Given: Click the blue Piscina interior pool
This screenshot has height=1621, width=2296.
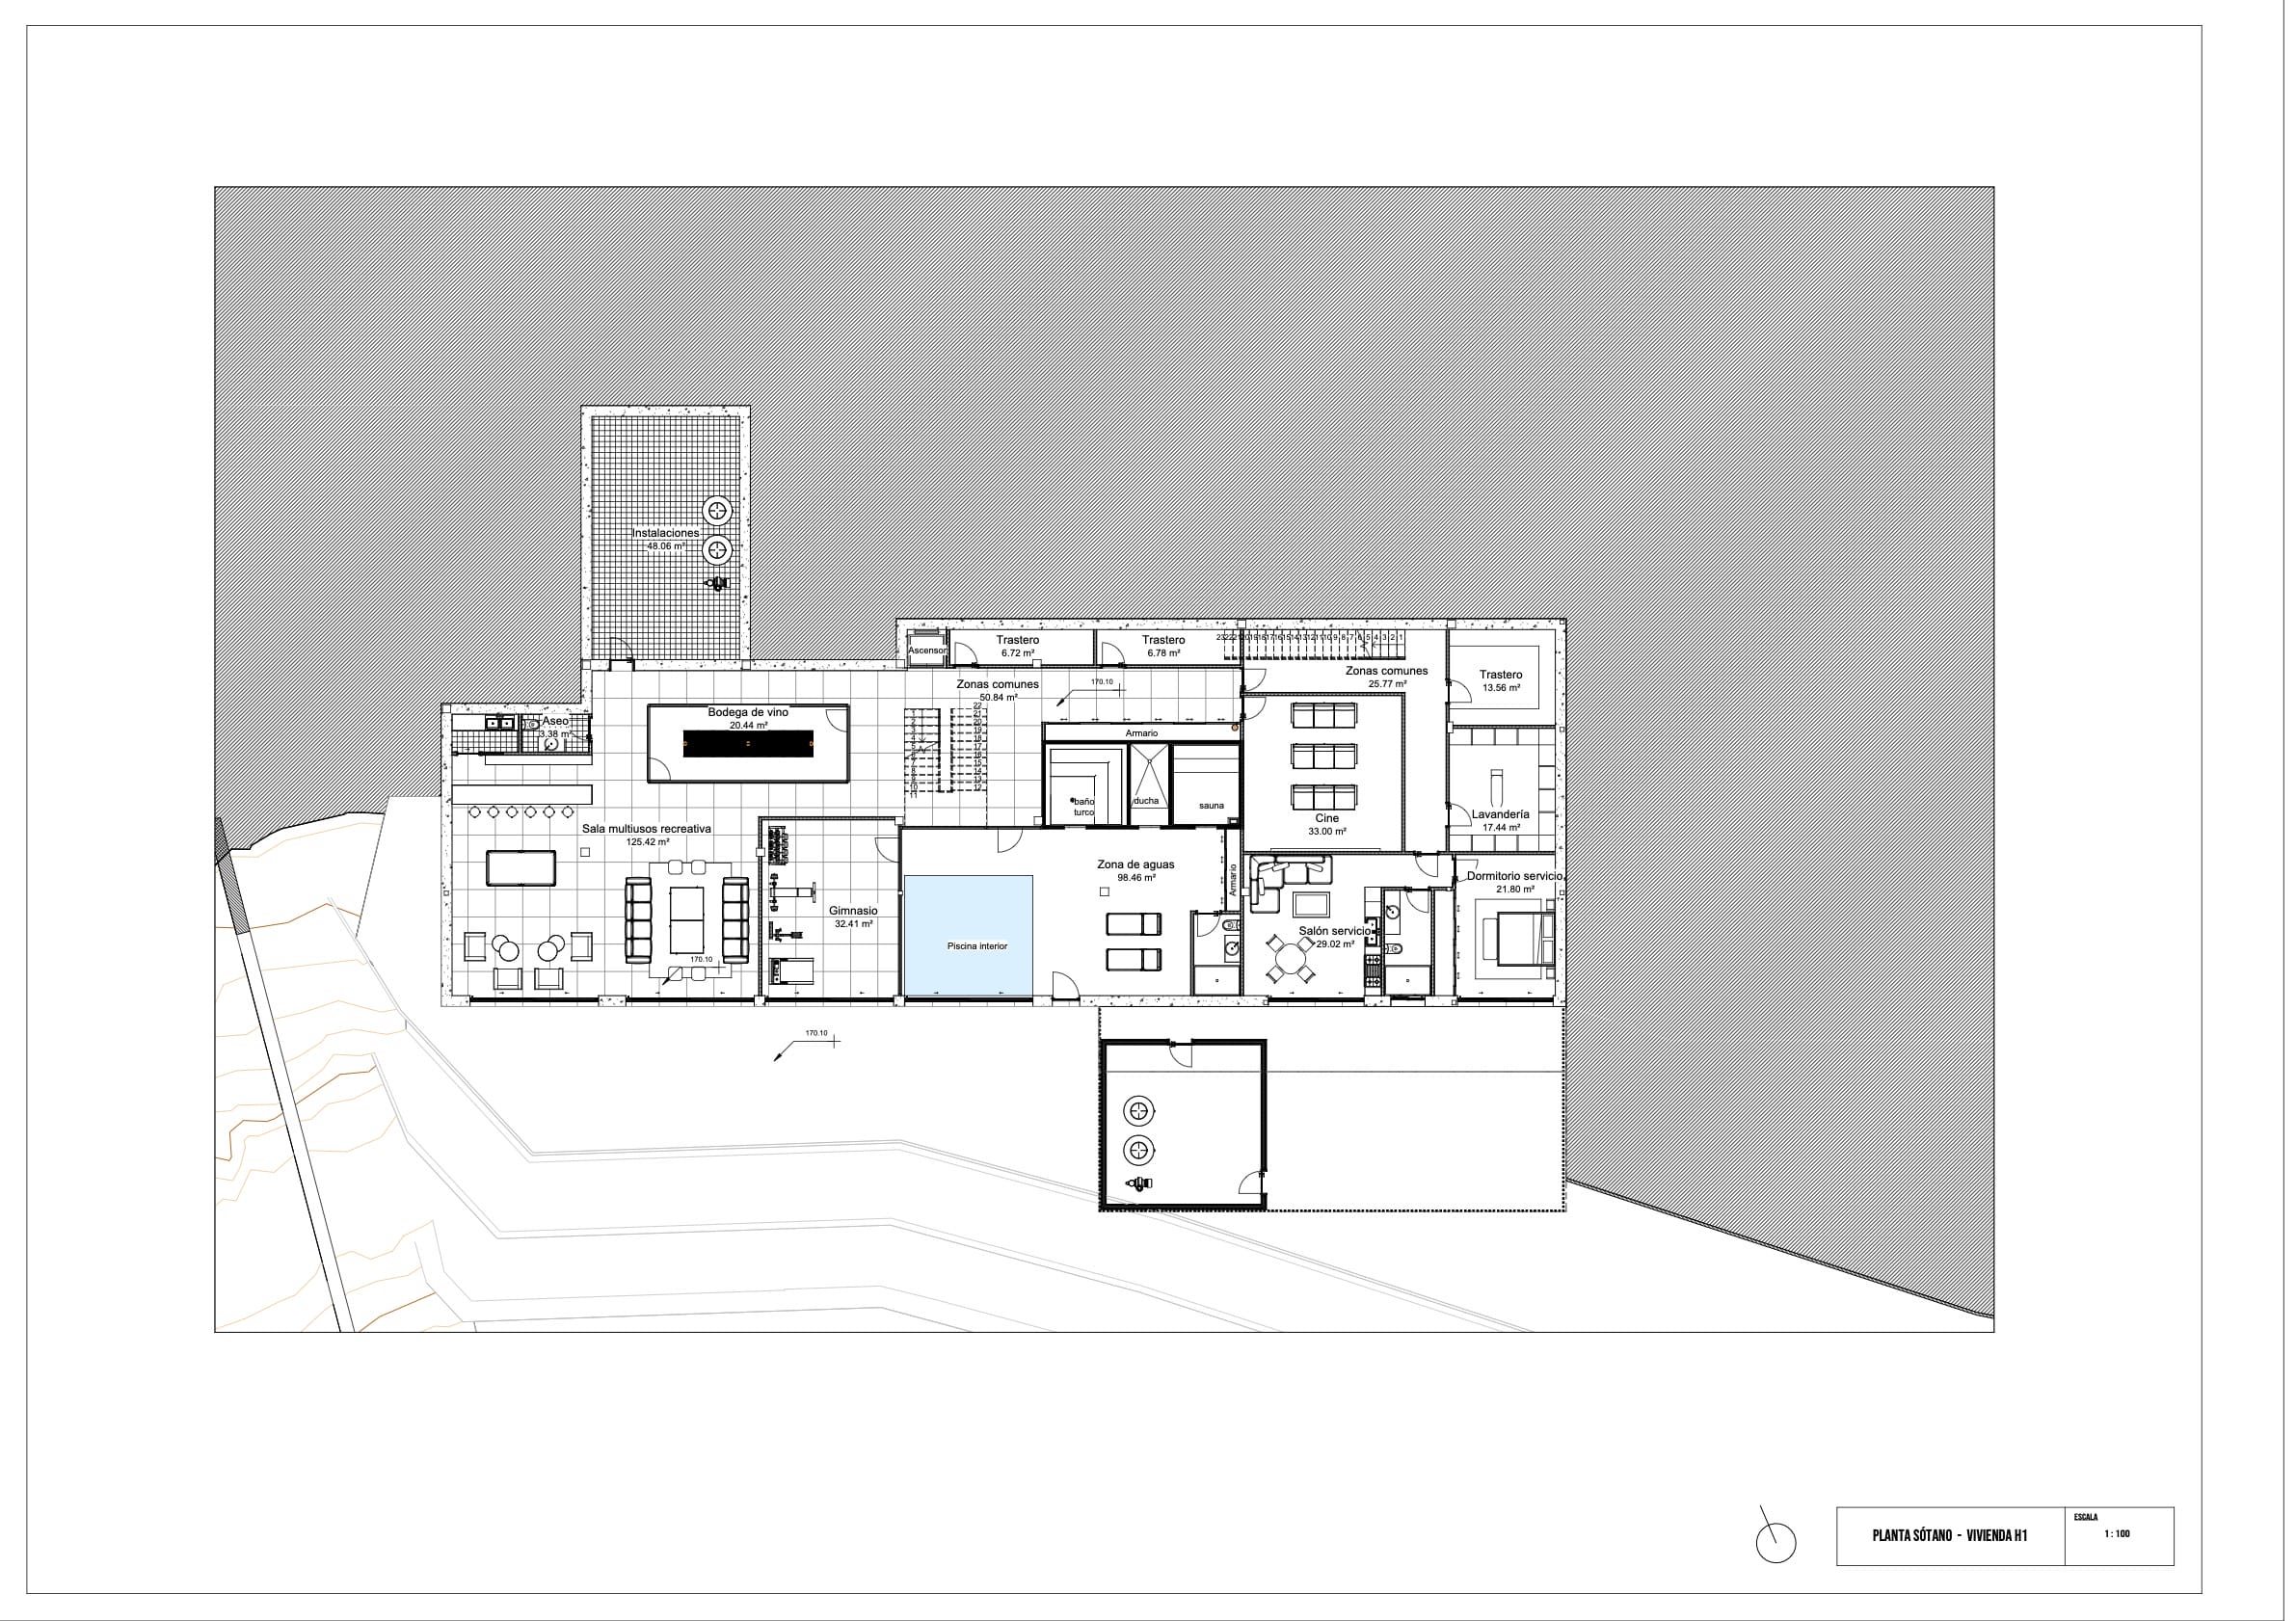Looking at the screenshot, I should pyautogui.click(x=968, y=934).
